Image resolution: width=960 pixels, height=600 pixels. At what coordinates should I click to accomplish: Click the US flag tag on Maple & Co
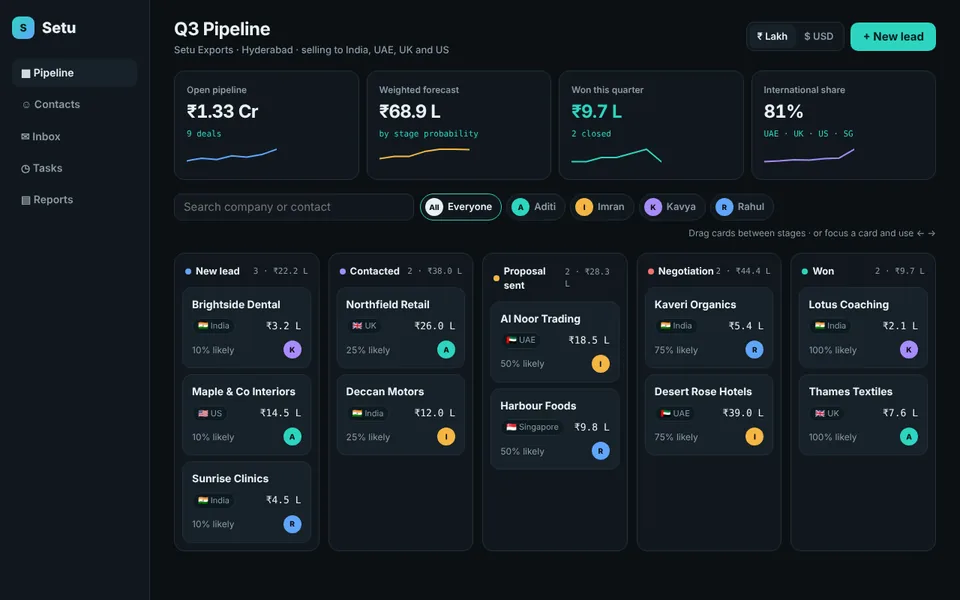[209, 413]
